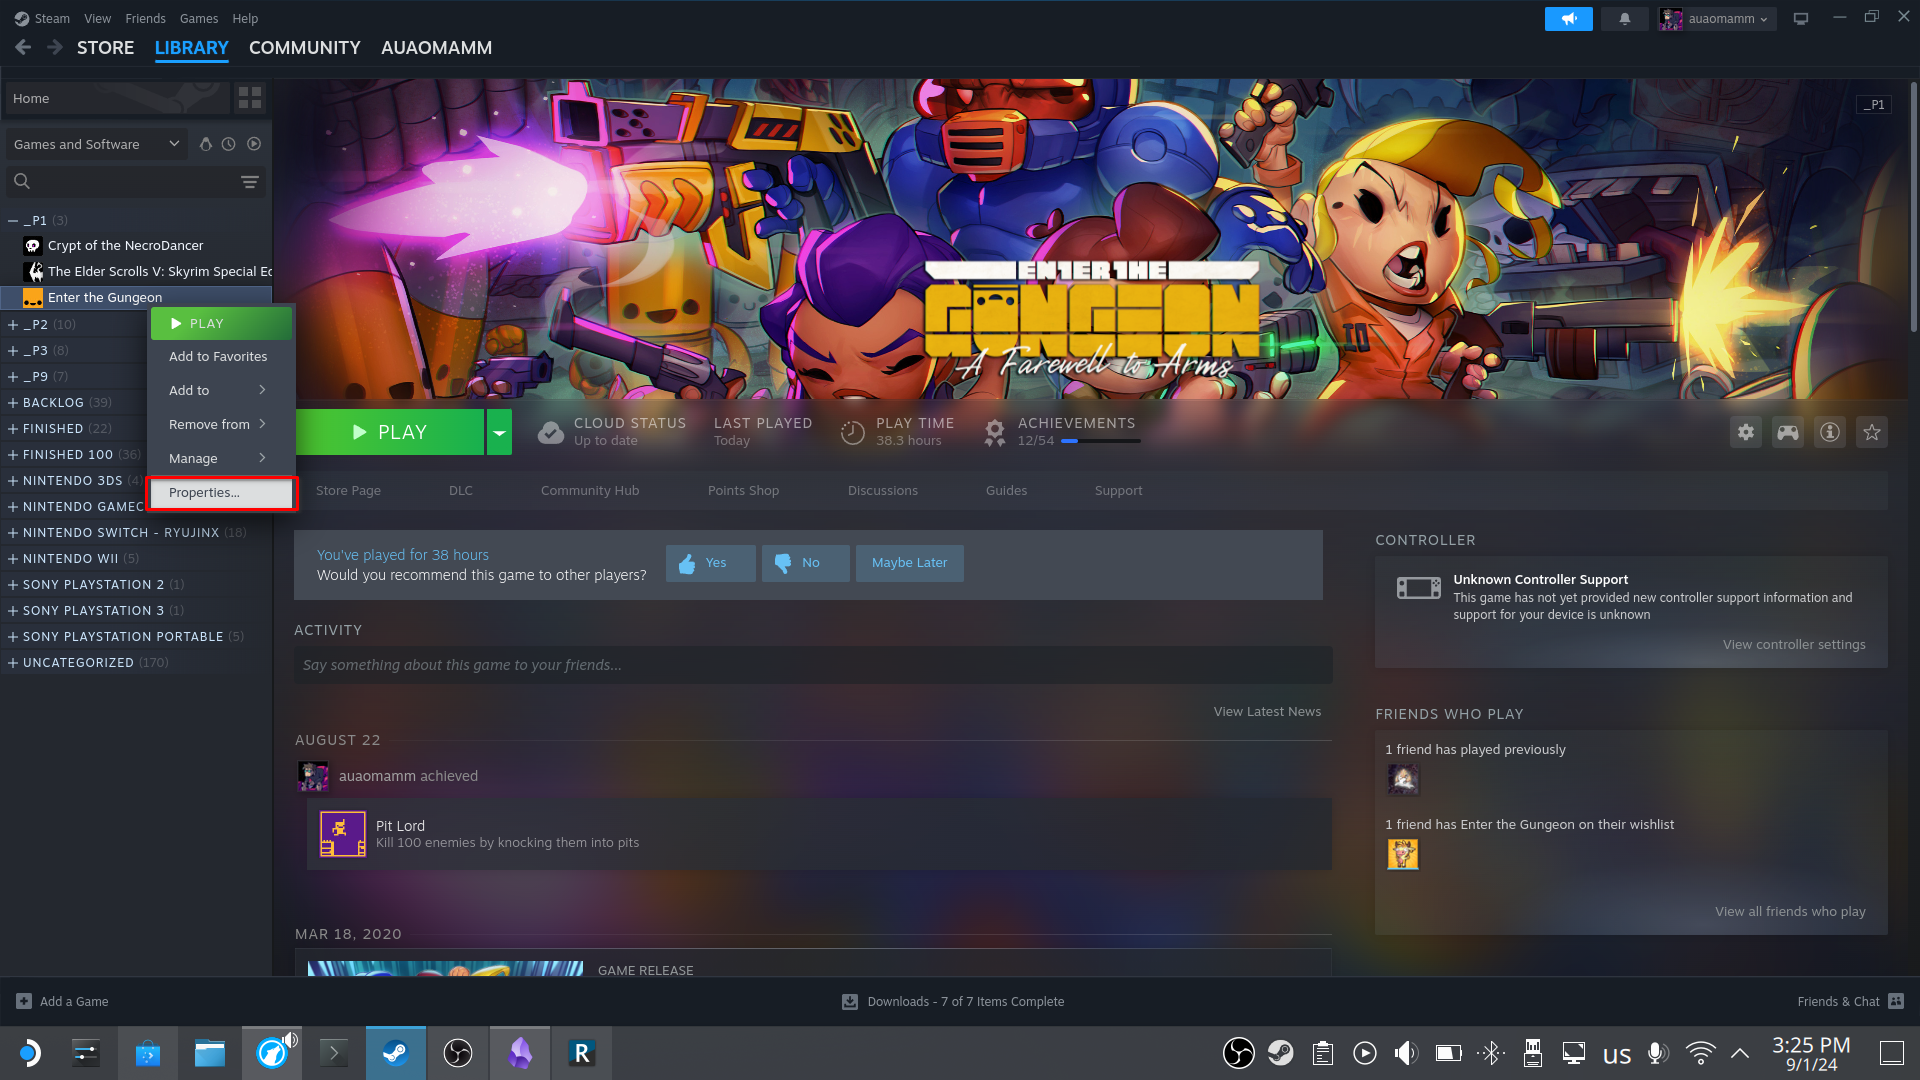Viewport: 1920px width, 1080px height.
Task: Open the Points Shop tab
Action: [x=743, y=490]
